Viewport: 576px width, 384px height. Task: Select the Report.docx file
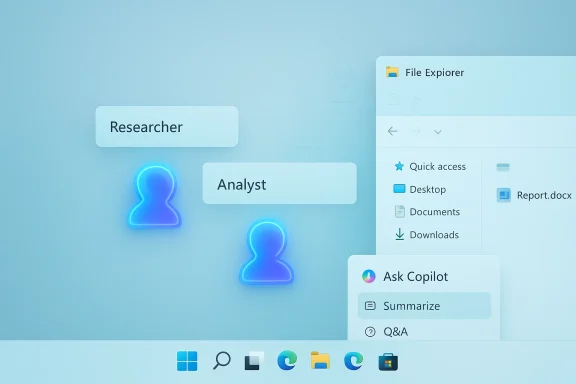534,195
